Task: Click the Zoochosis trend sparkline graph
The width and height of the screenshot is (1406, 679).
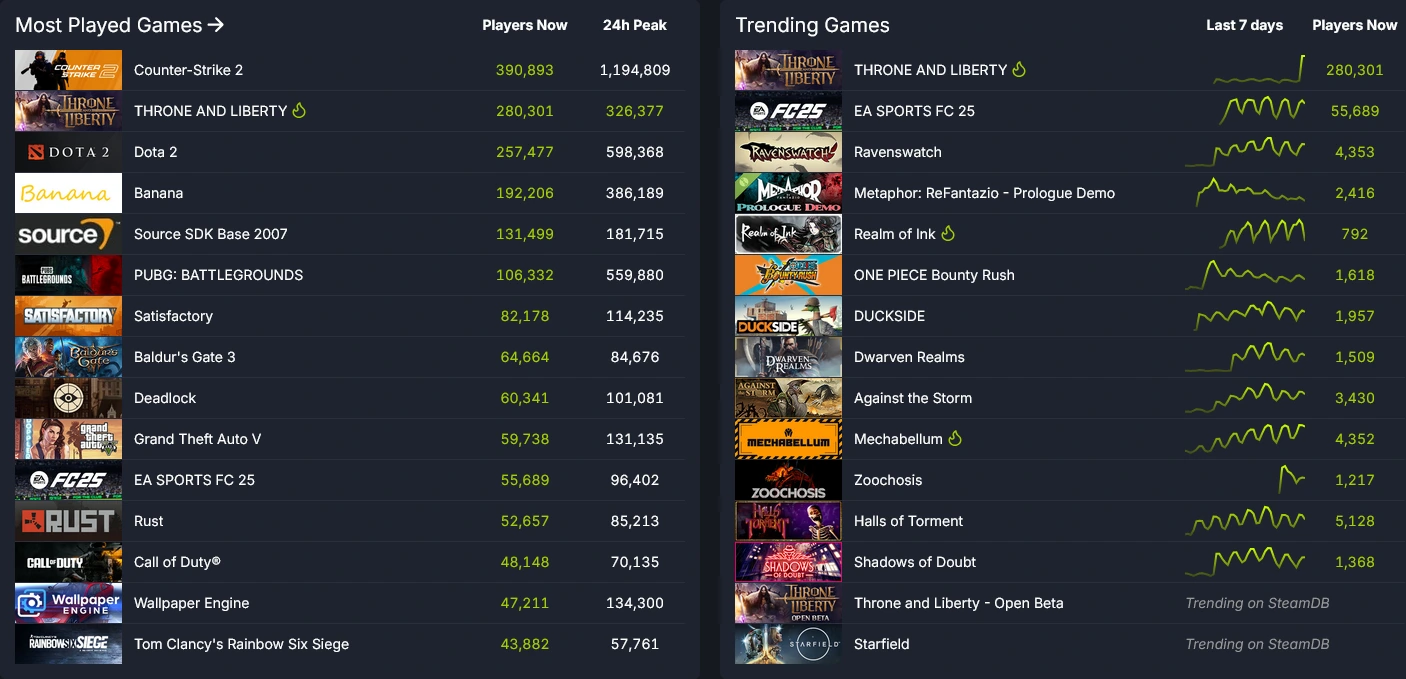Action: pos(1291,479)
